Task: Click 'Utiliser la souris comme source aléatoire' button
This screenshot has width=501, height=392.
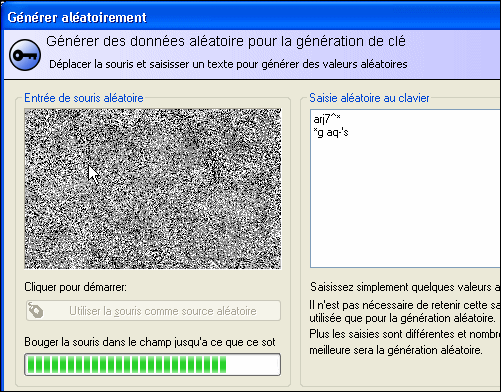Action: [x=153, y=311]
